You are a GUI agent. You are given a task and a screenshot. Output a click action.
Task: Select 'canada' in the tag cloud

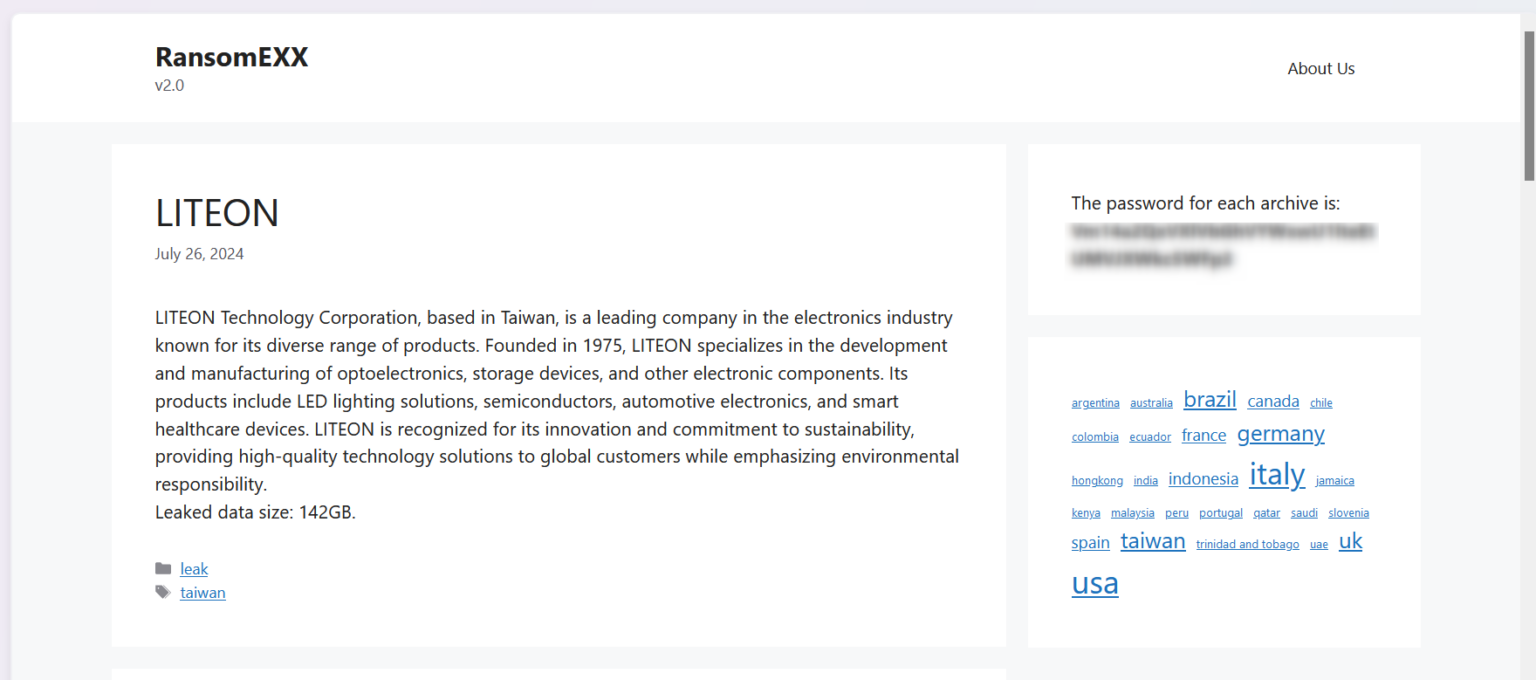pyautogui.click(x=1273, y=401)
